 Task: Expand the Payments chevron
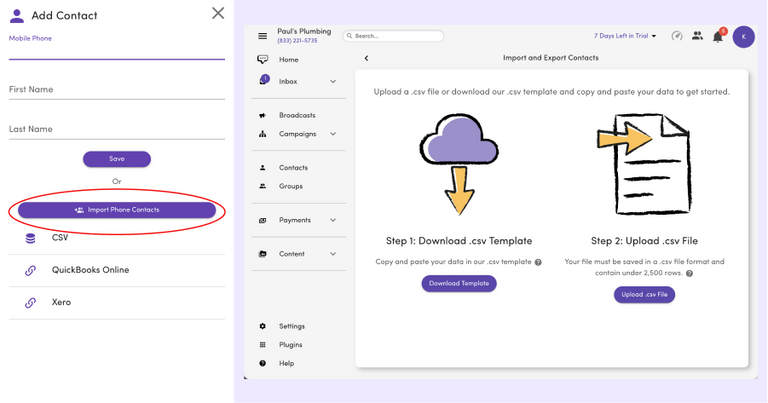pos(333,220)
